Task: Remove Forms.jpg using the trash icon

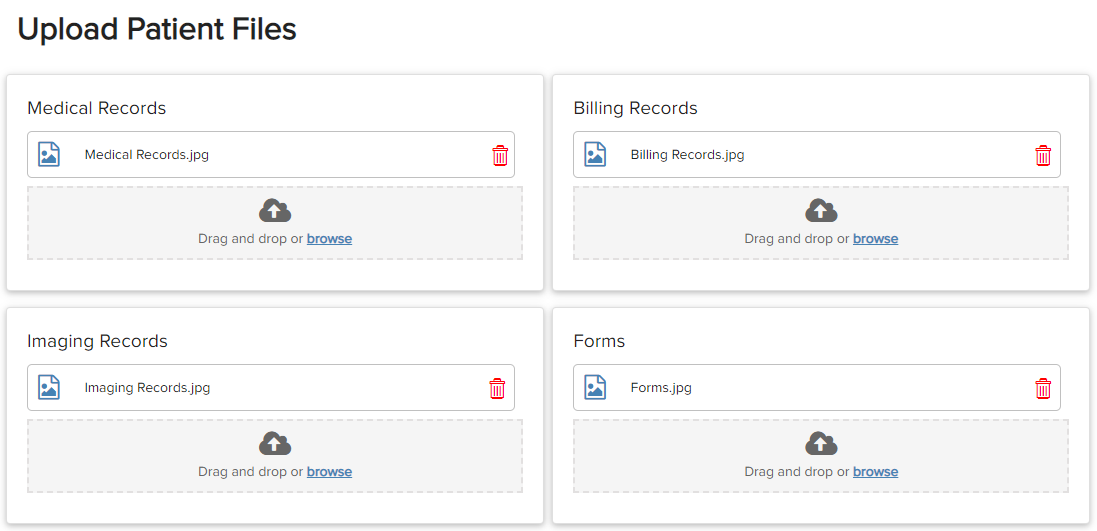Action: coord(1043,388)
